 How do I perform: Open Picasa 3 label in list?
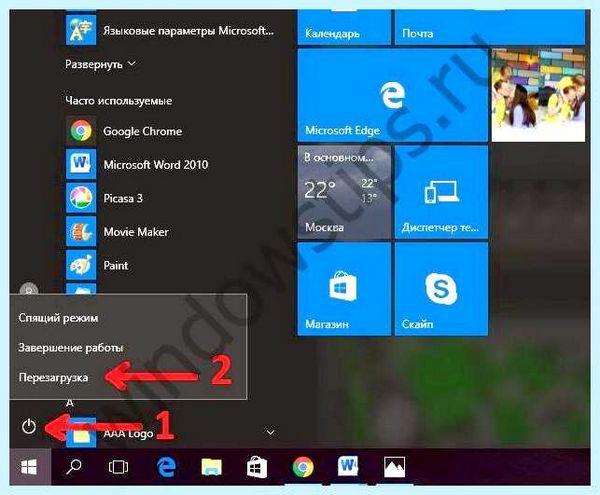[x=123, y=198]
